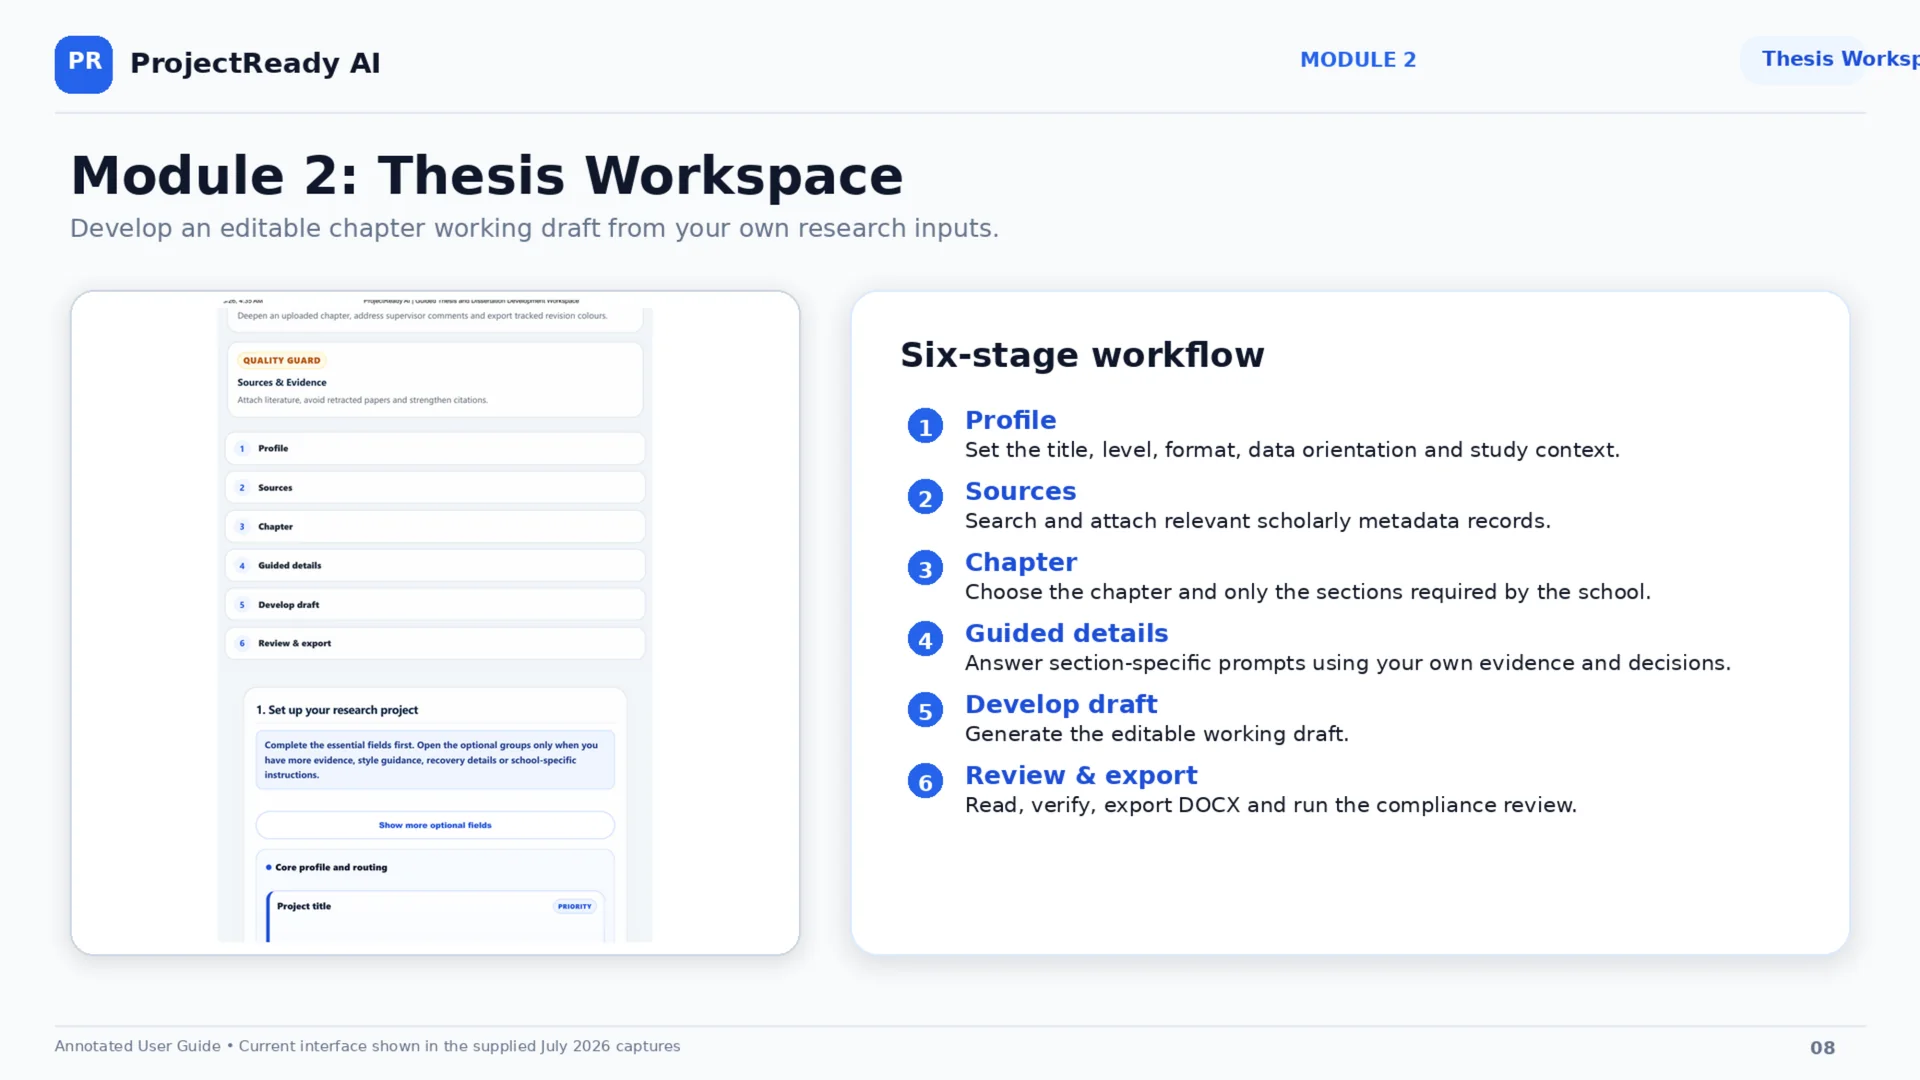Click the text 'Attach literature, avoid retracted papers'
The width and height of the screenshot is (1920, 1080).
pos(362,400)
